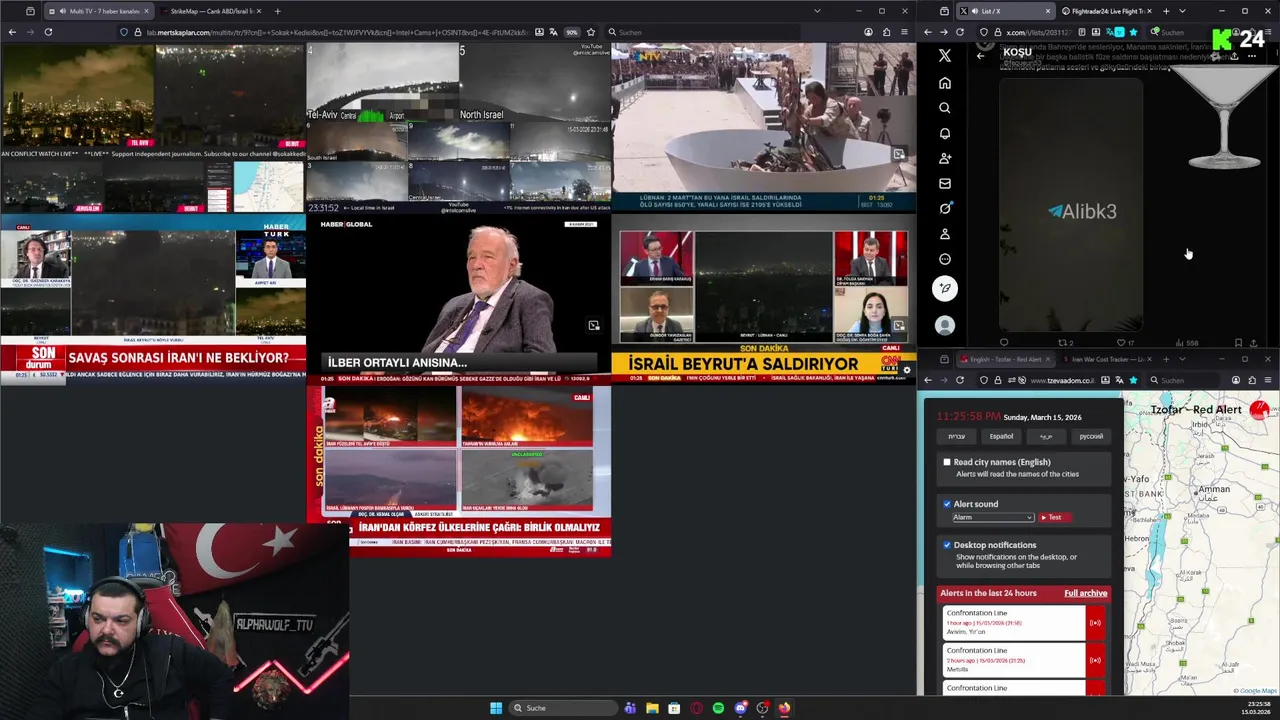
Task: Open X More circle icon in sidebar
Action: point(945,259)
